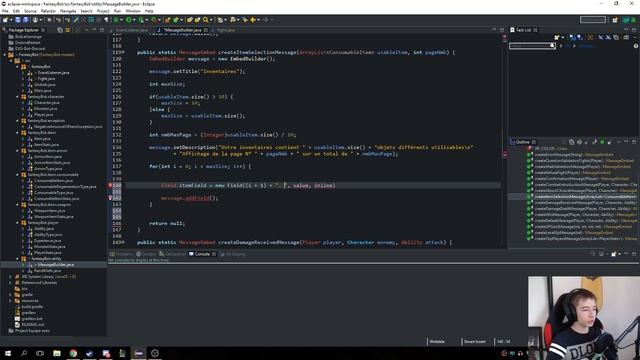Click the Debug bug icon in toolbar
640x360 pixels.
pos(116,20)
